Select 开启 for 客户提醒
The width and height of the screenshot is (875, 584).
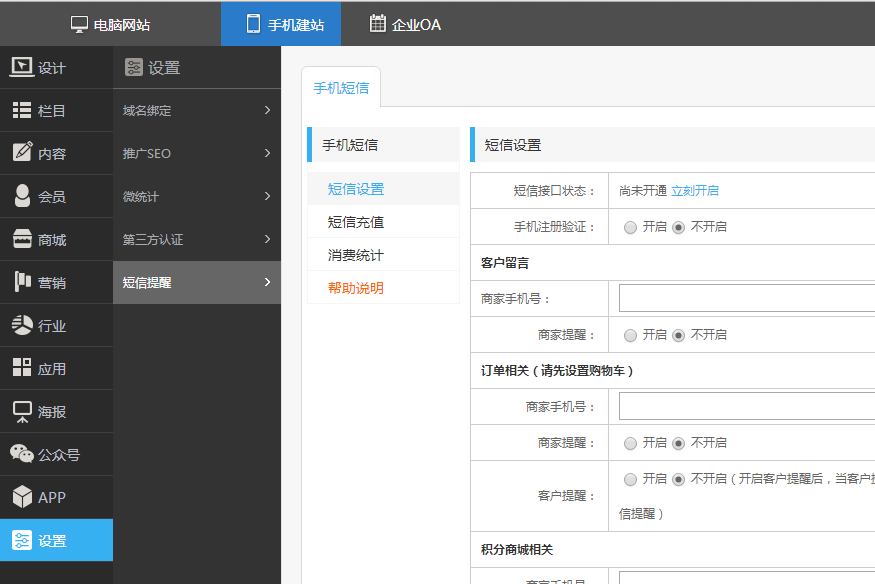630,479
